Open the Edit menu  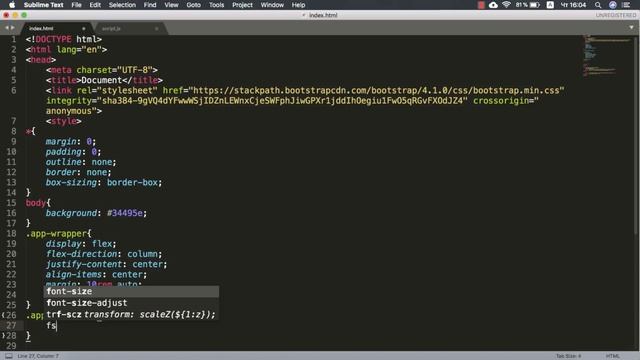click(95, 5)
